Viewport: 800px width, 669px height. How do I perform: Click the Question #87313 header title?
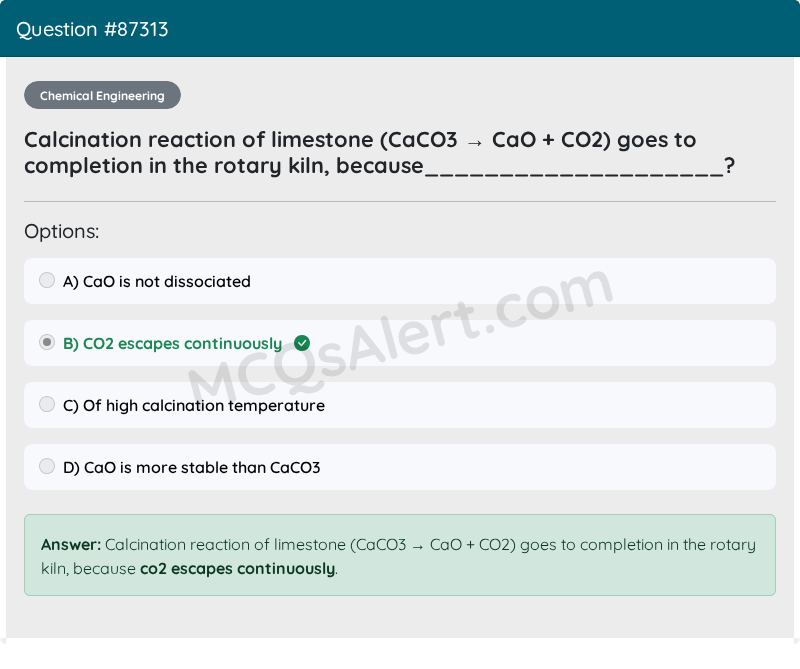click(x=92, y=30)
